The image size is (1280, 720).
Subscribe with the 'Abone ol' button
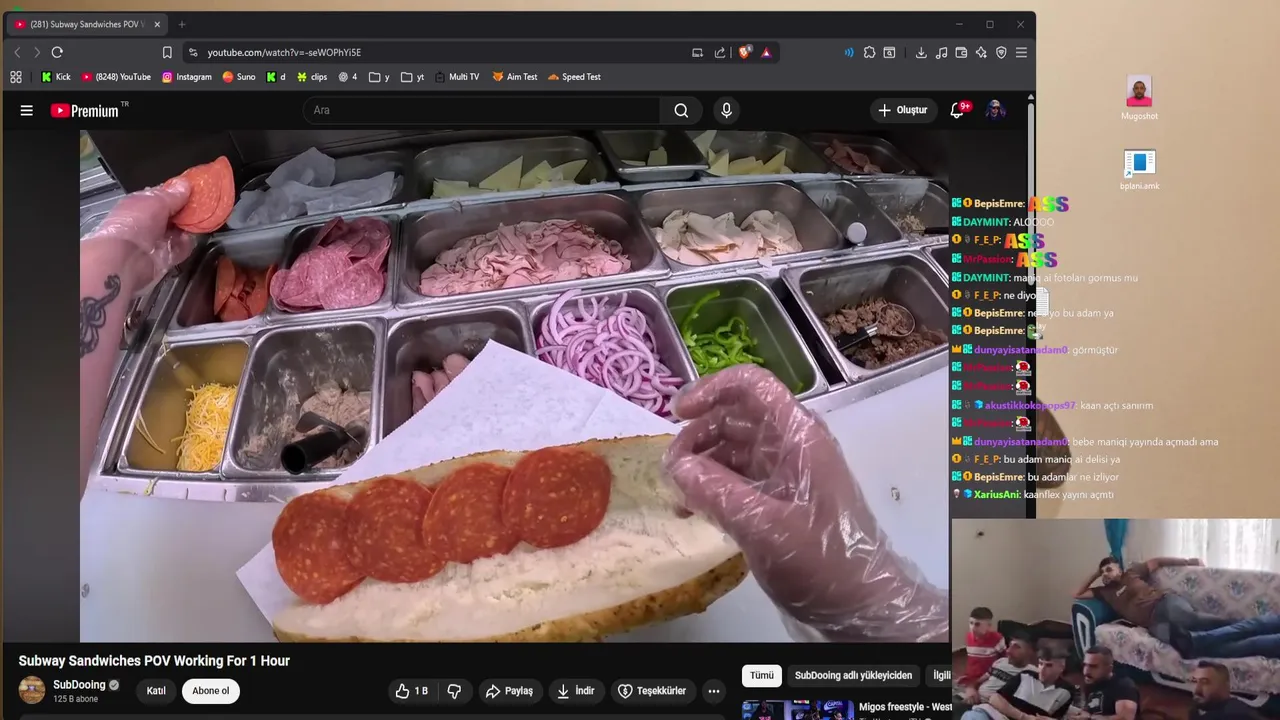211,691
